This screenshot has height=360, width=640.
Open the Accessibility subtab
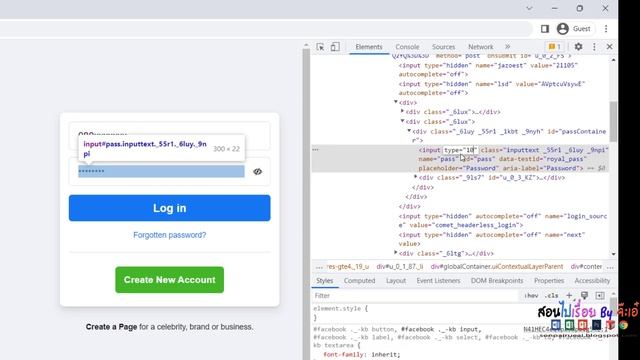[x=592, y=281]
